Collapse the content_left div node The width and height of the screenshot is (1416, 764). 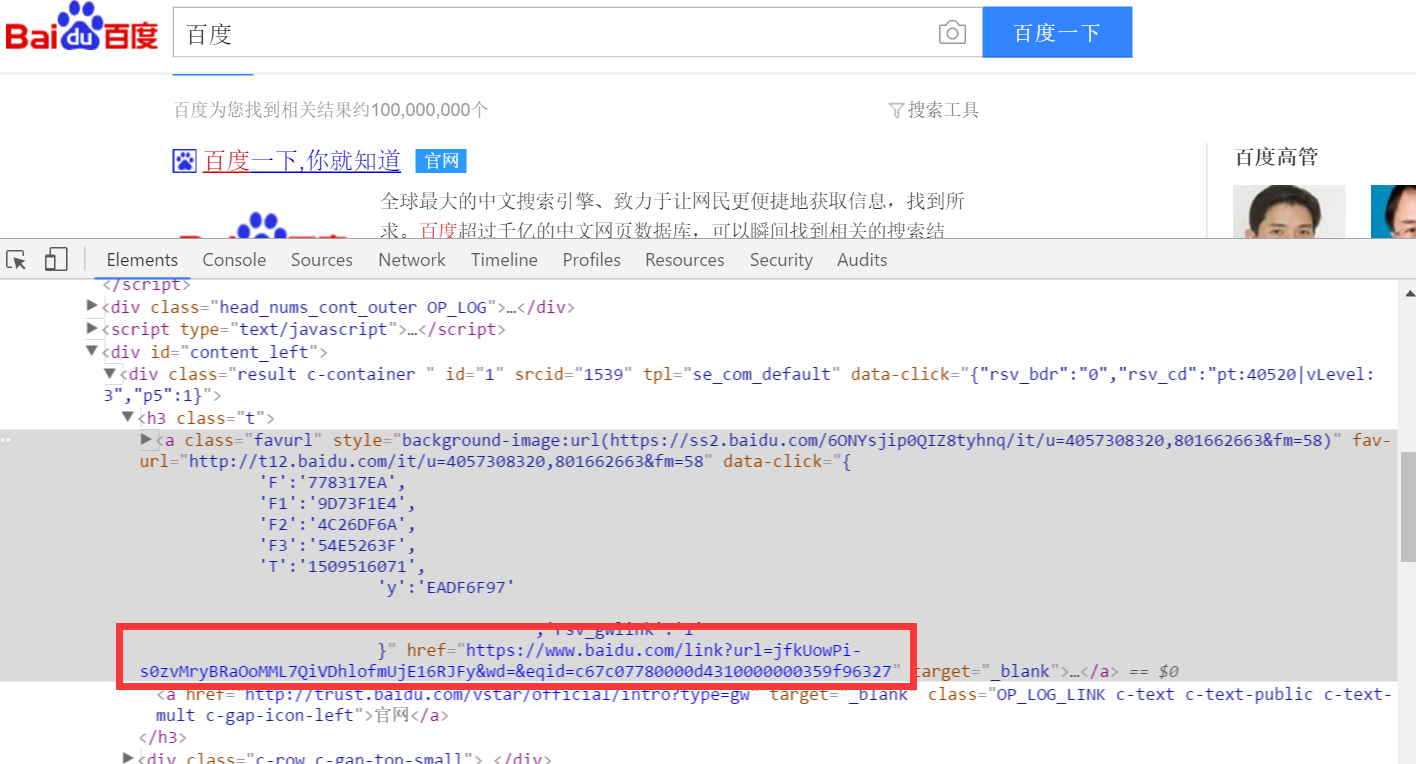[93, 351]
